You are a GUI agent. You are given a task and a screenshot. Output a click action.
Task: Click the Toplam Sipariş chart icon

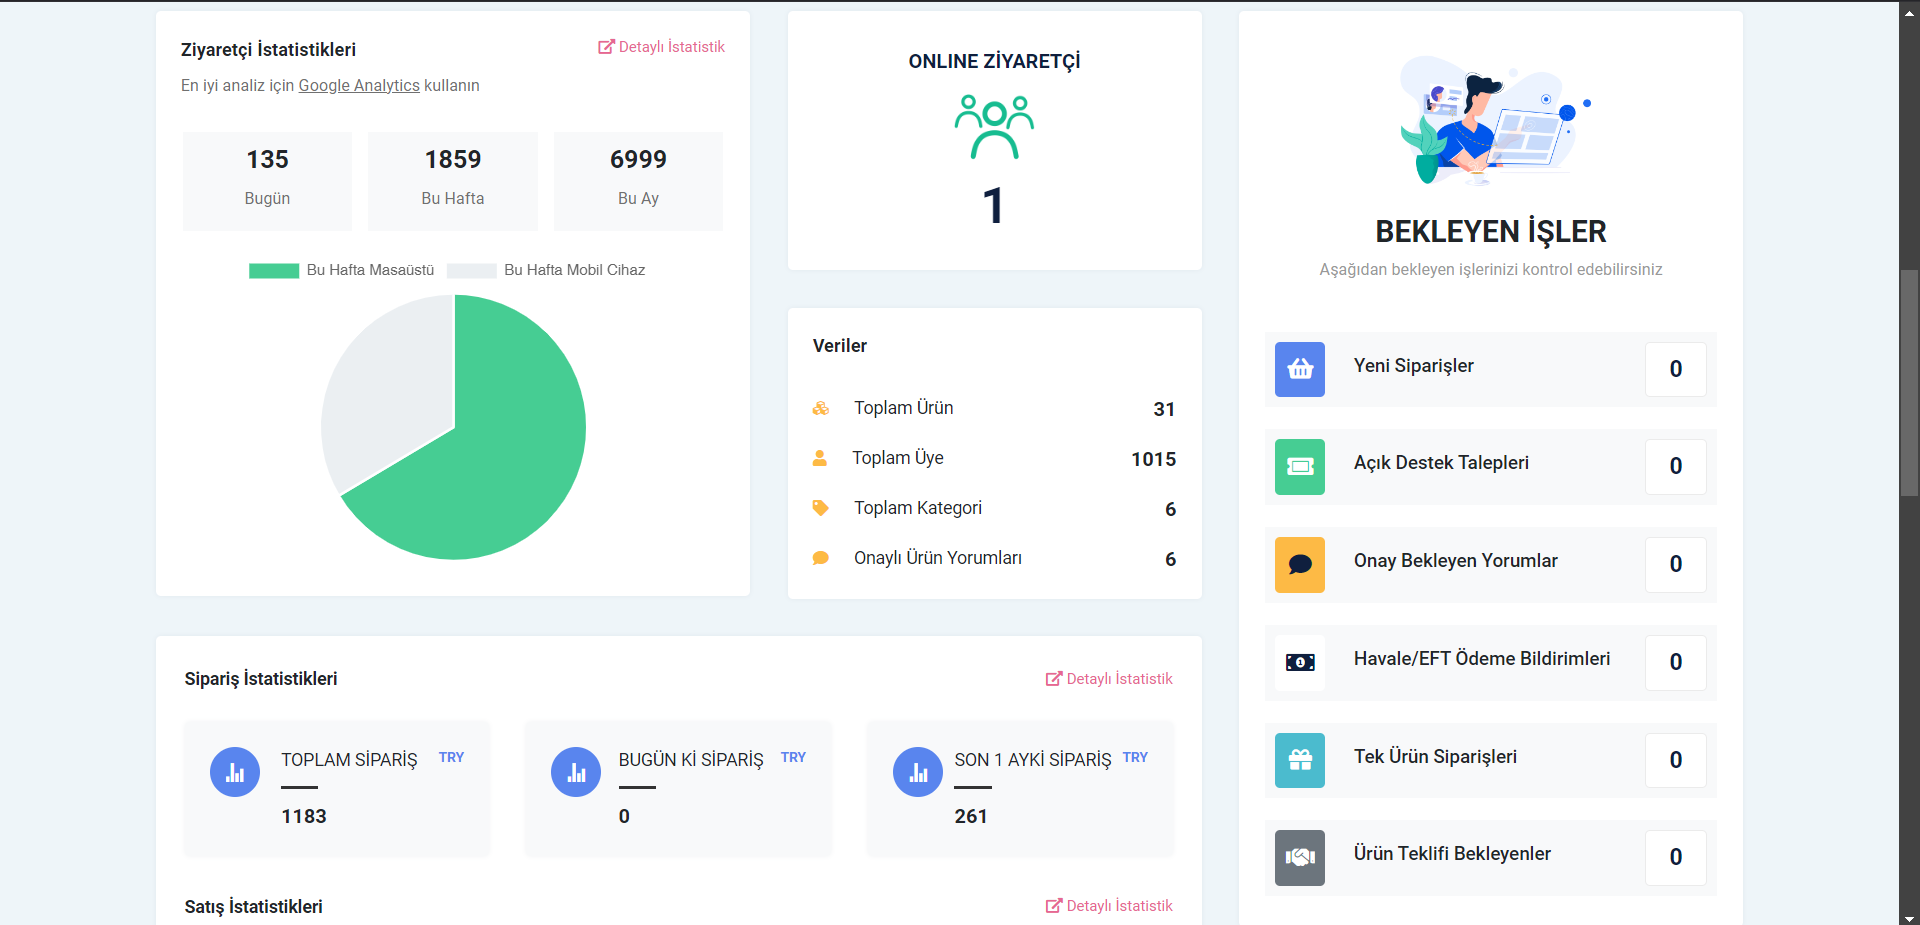point(235,772)
